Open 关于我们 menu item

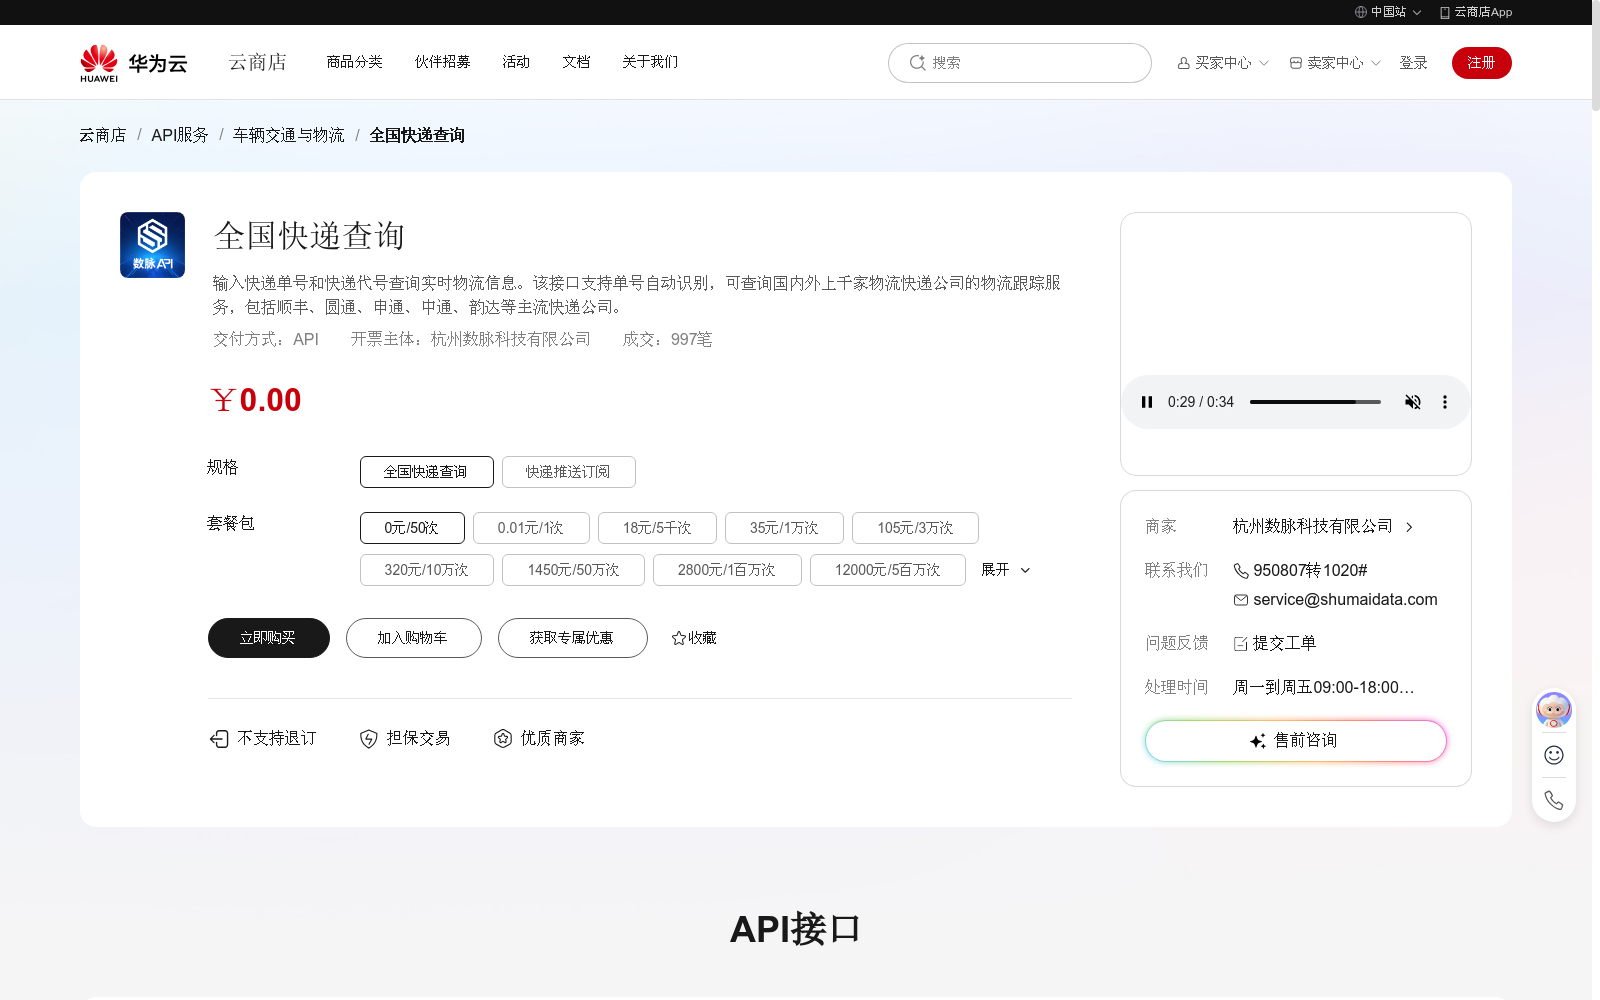[x=650, y=62]
